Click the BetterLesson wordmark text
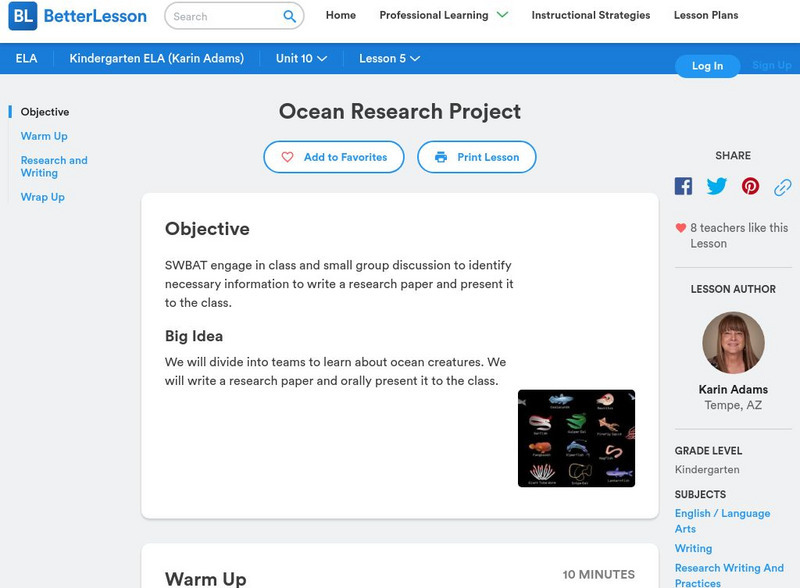 click(x=95, y=16)
